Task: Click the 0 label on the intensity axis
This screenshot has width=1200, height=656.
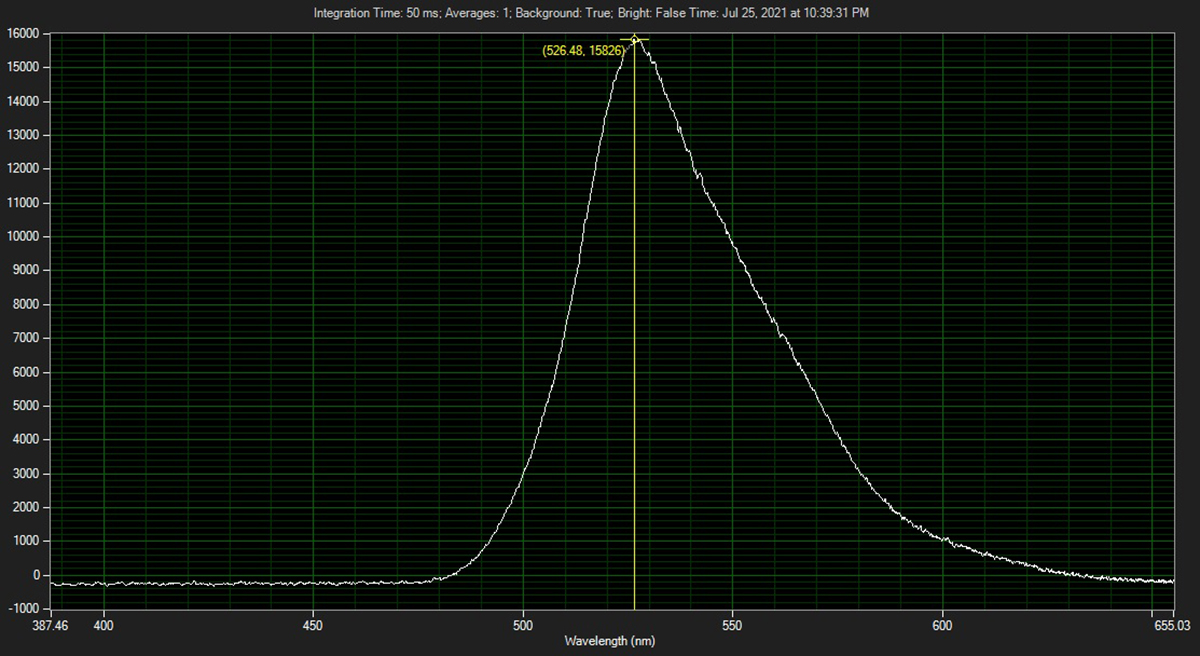Action: click(x=36, y=575)
